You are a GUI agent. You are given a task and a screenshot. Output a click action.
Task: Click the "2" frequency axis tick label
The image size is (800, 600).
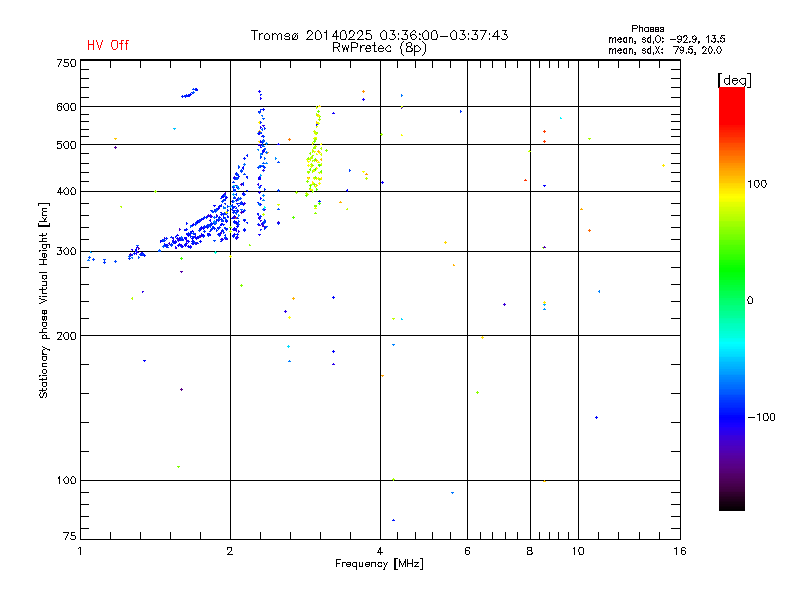[x=230, y=551]
